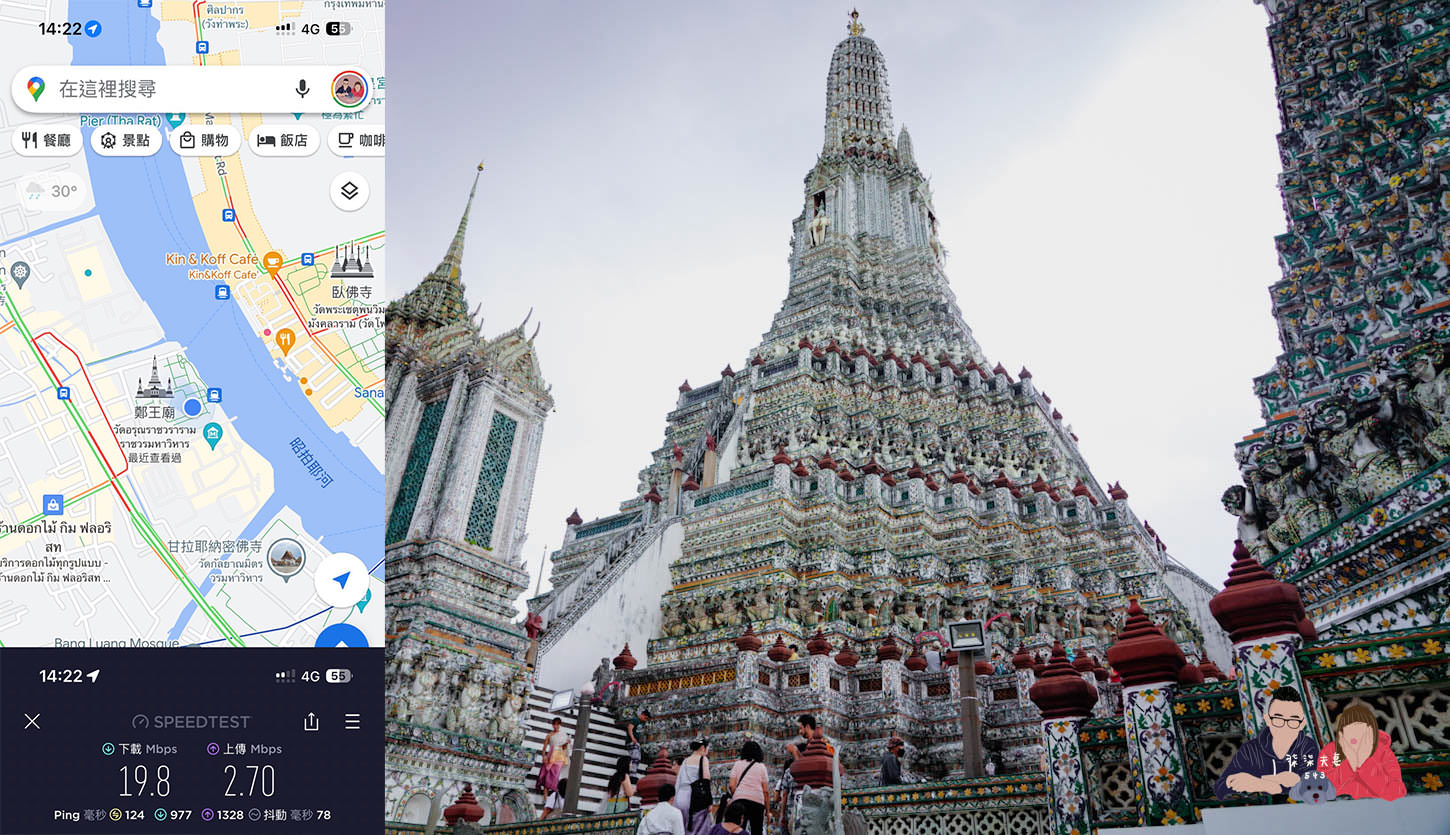Viewport: 1450px width, 835px height.
Task: Tap the blue current location dot
Action: [192, 407]
